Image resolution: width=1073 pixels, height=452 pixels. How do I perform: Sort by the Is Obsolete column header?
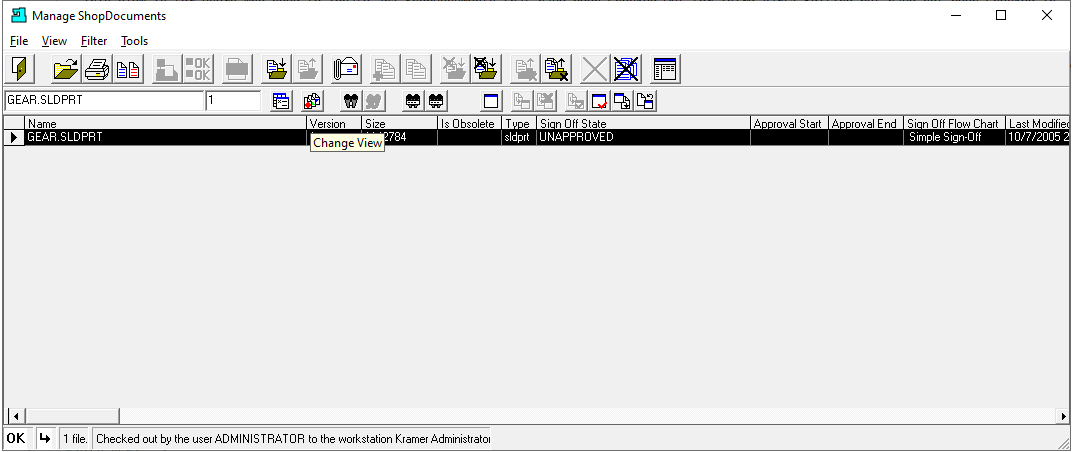click(469, 123)
